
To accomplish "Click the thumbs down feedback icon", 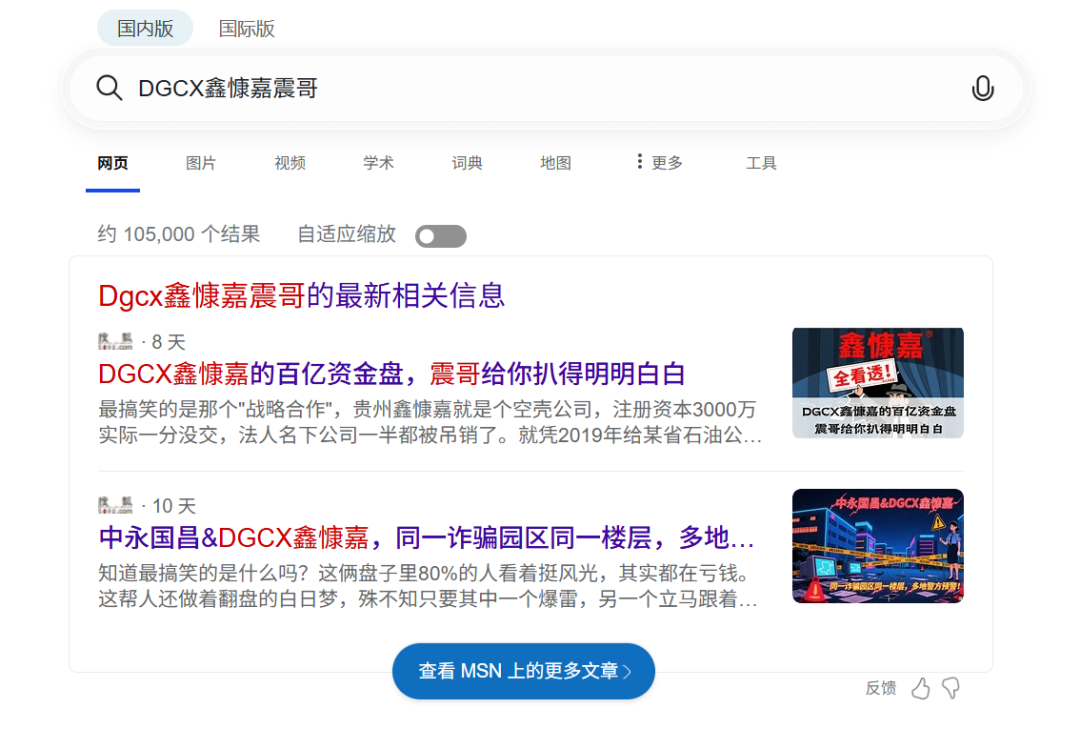I will (951, 688).
